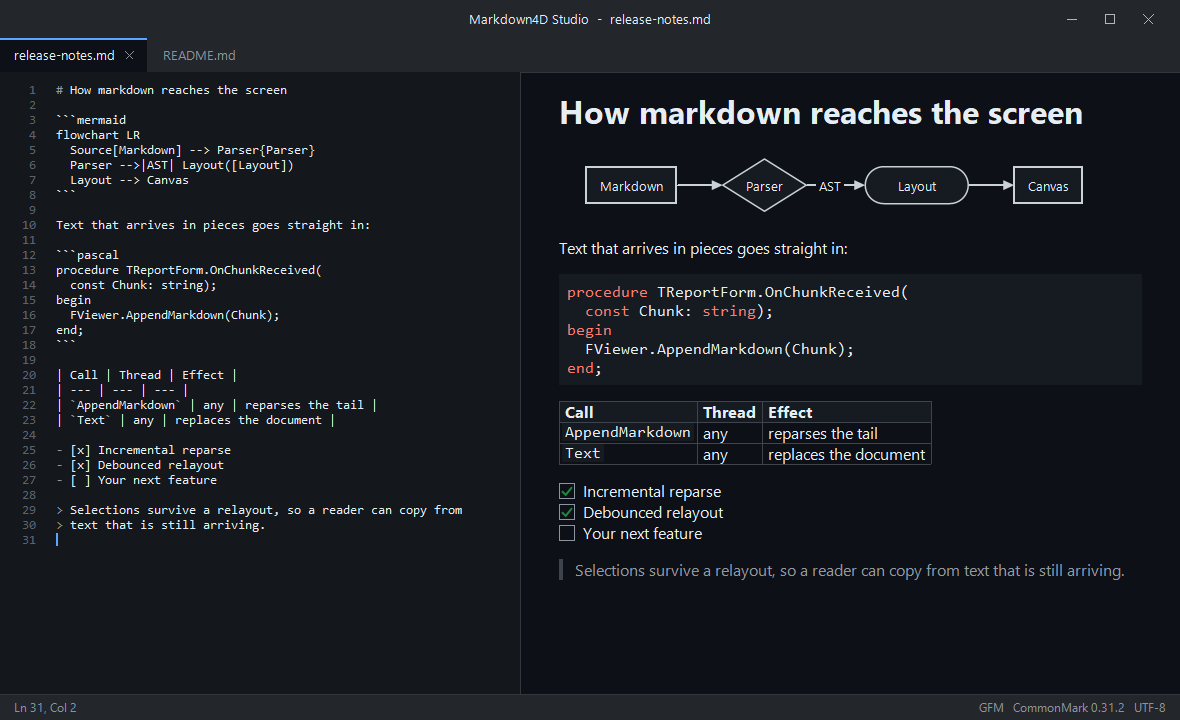Minimize the Markdown4D Studio window
This screenshot has height=720, width=1180.
tap(1072, 20)
